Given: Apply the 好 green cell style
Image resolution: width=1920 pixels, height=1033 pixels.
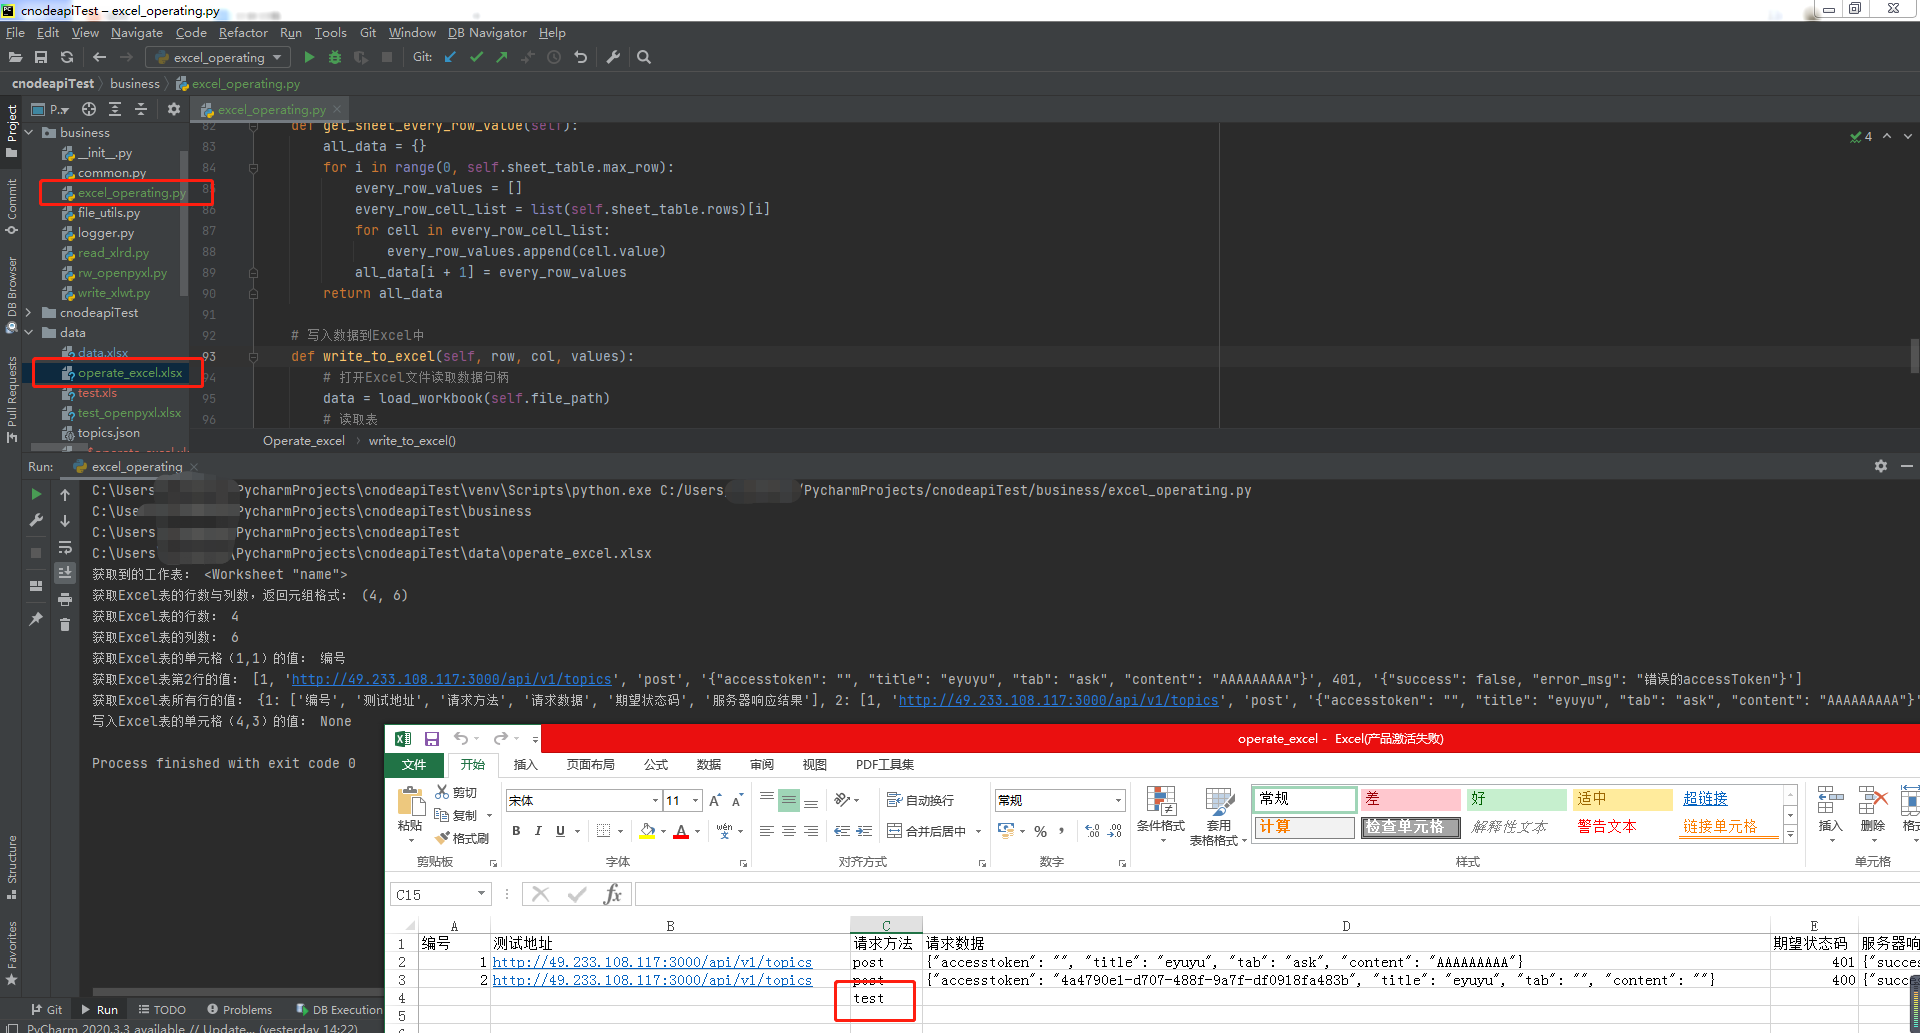Looking at the screenshot, I should pyautogui.click(x=1517, y=799).
